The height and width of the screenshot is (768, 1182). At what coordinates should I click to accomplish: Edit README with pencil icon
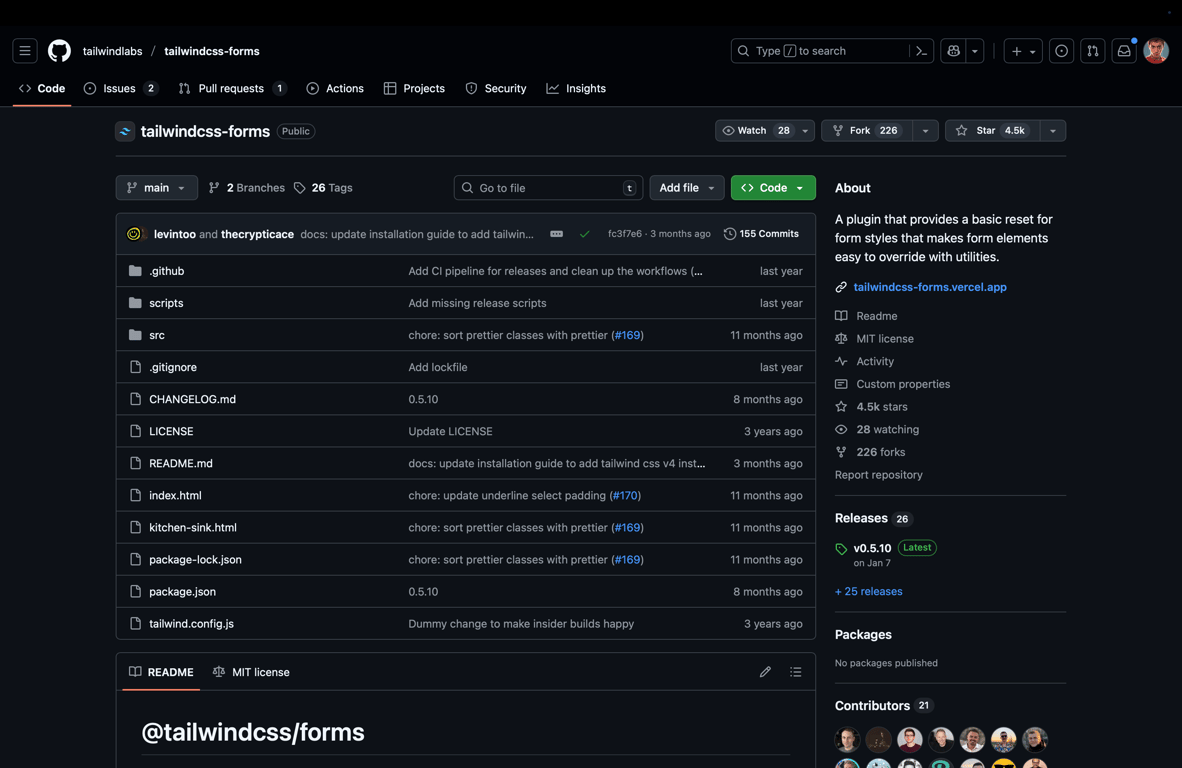click(x=765, y=672)
